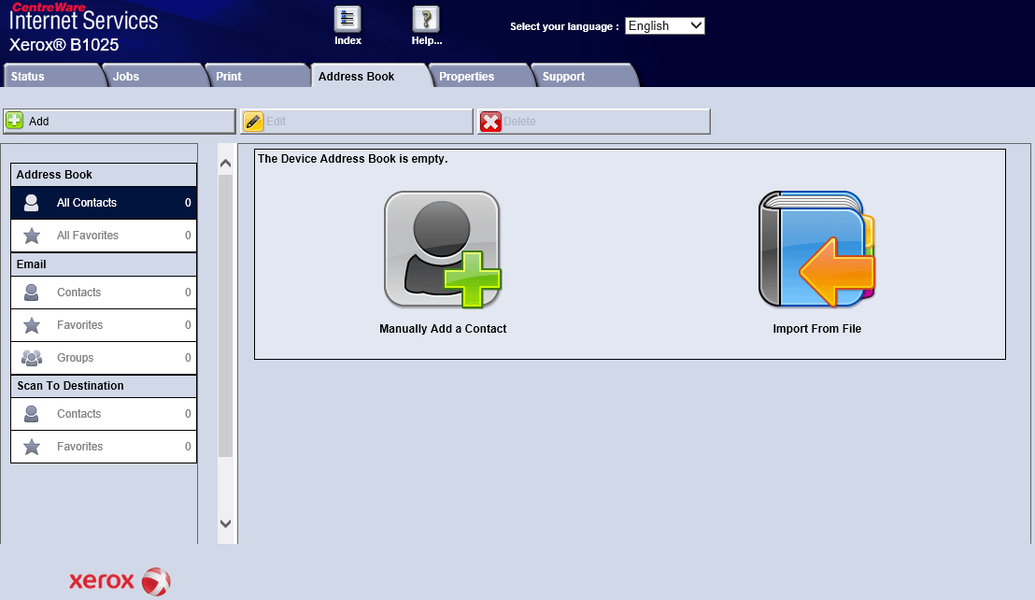The image size is (1035, 600).
Task: Select the Address Book tab
Action: pos(370,76)
